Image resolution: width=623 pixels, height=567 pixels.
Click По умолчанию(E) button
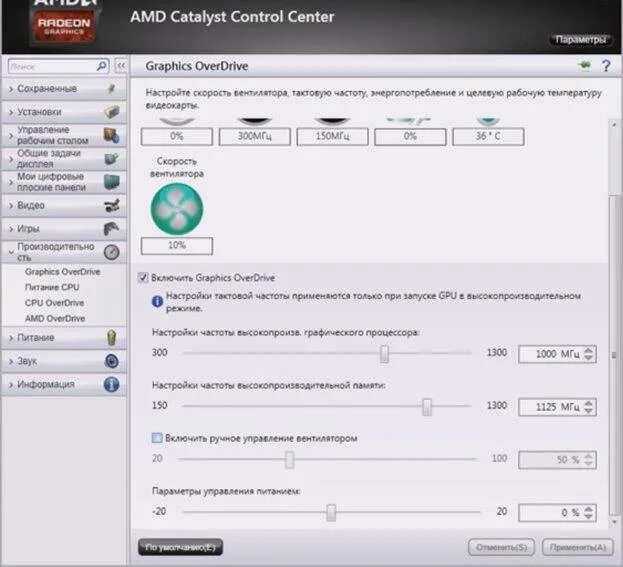pos(180,547)
